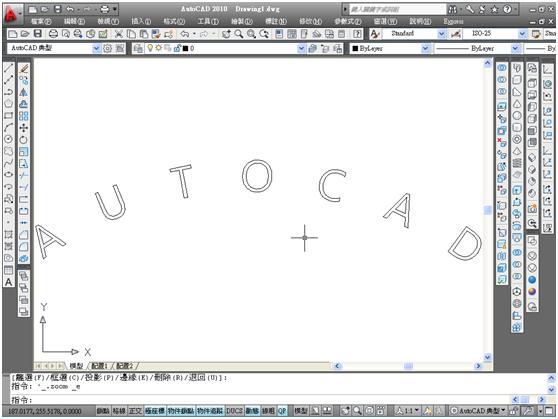This screenshot has height=419, width=558.
Task: Open the 檔案(F) File menu
Action: pyautogui.click(x=41, y=21)
